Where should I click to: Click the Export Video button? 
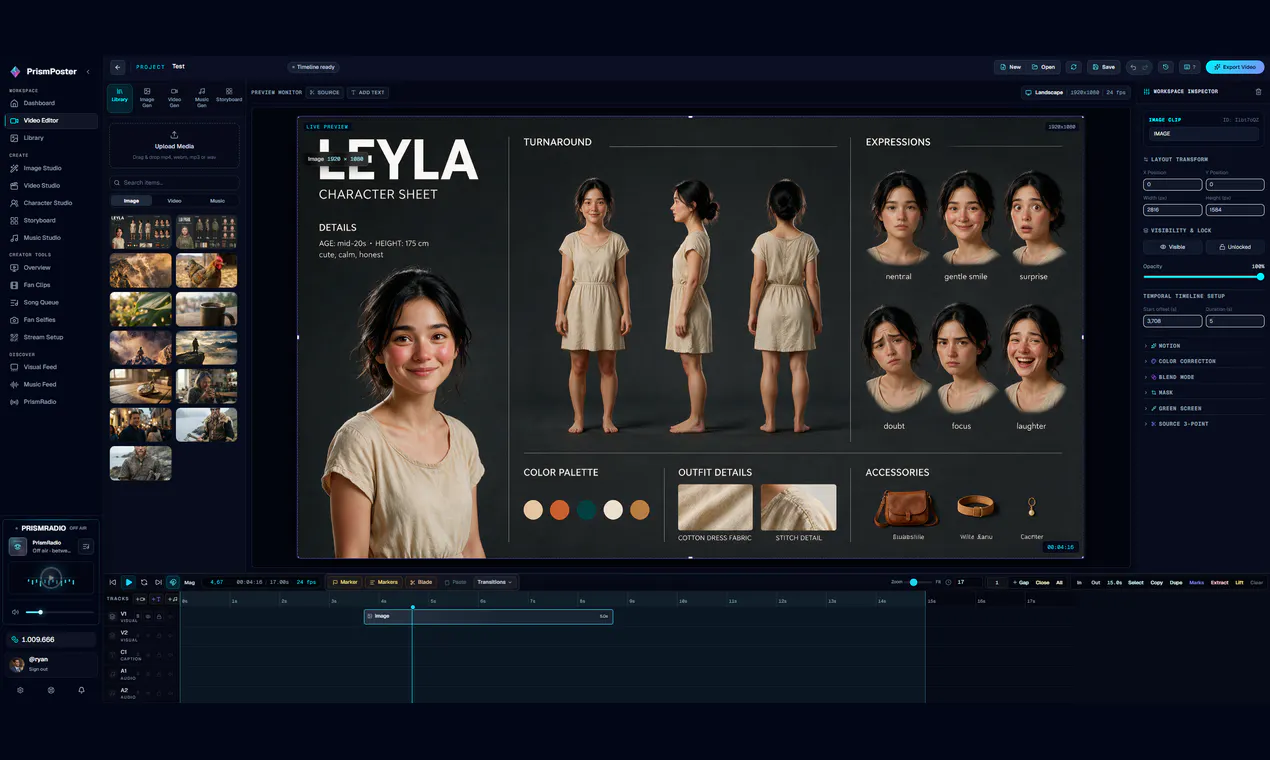pyautogui.click(x=1235, y=67)
